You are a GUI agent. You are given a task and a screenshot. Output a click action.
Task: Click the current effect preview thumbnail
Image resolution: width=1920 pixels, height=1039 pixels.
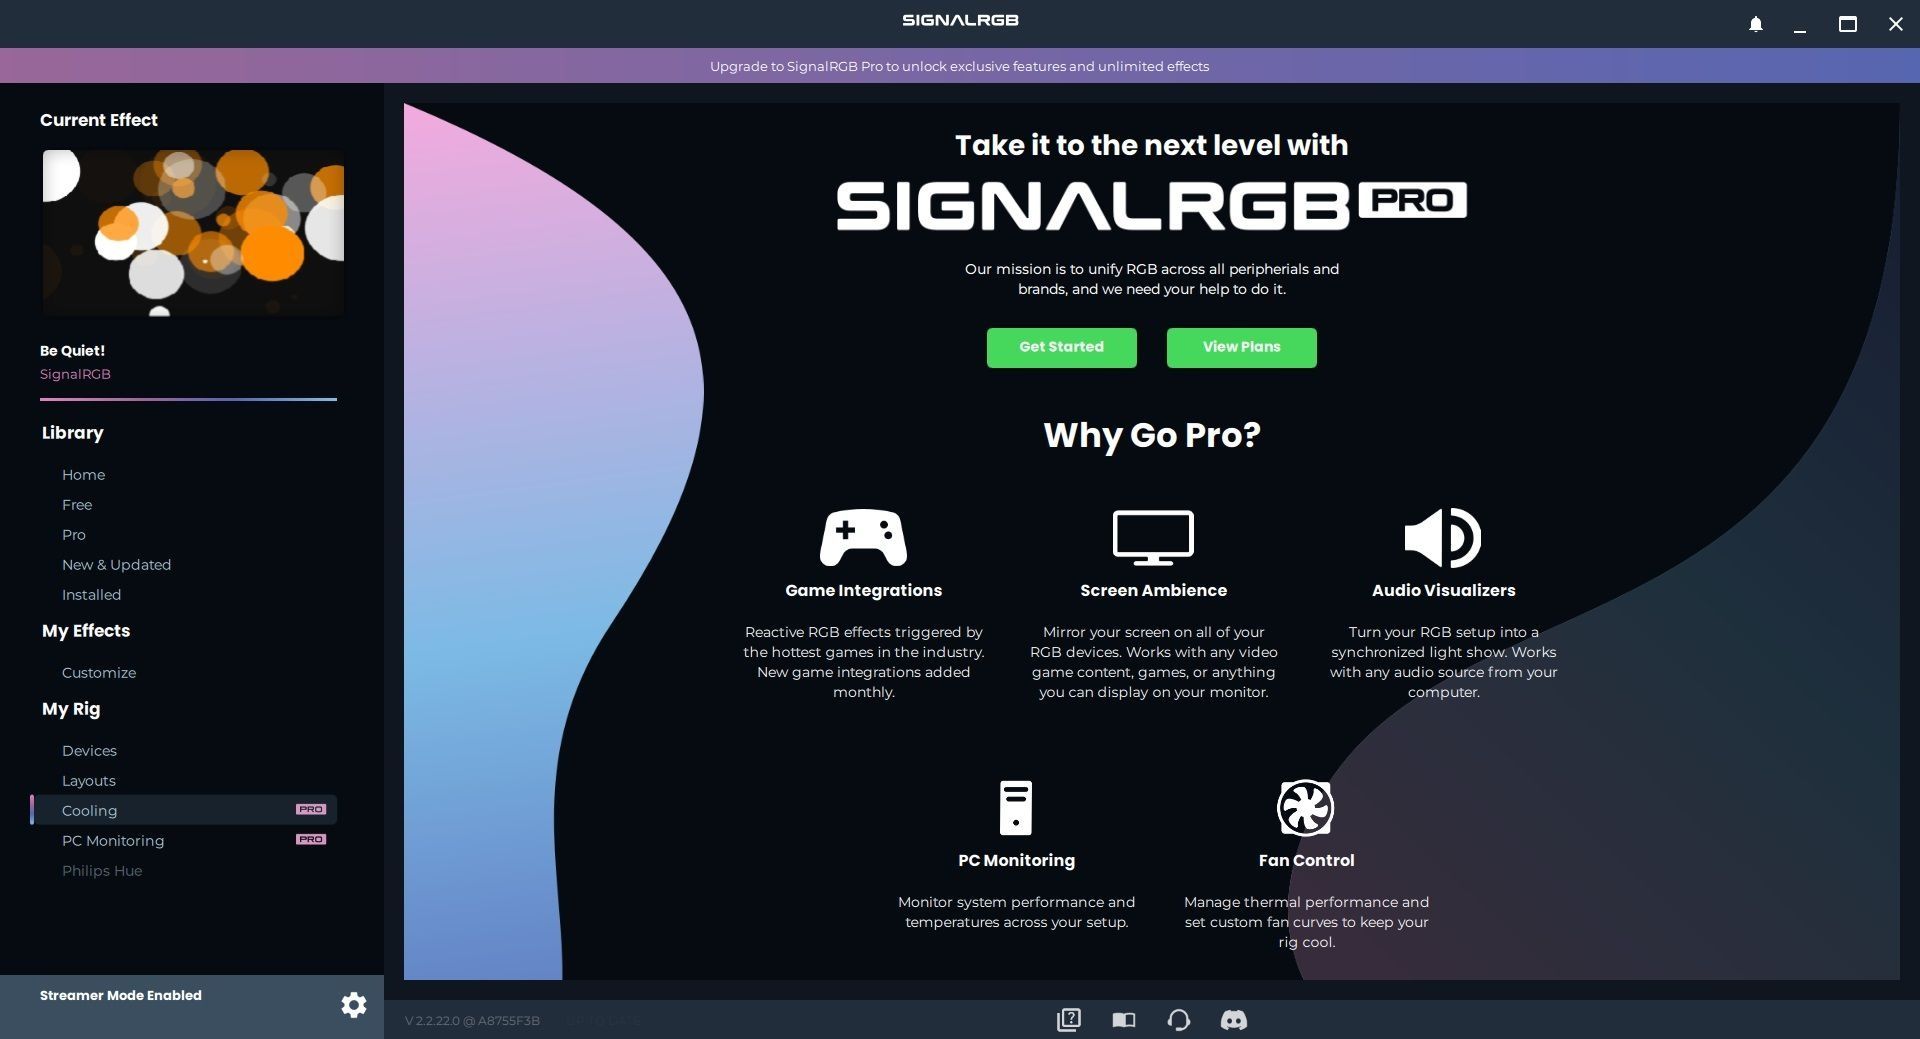(193, 233)
